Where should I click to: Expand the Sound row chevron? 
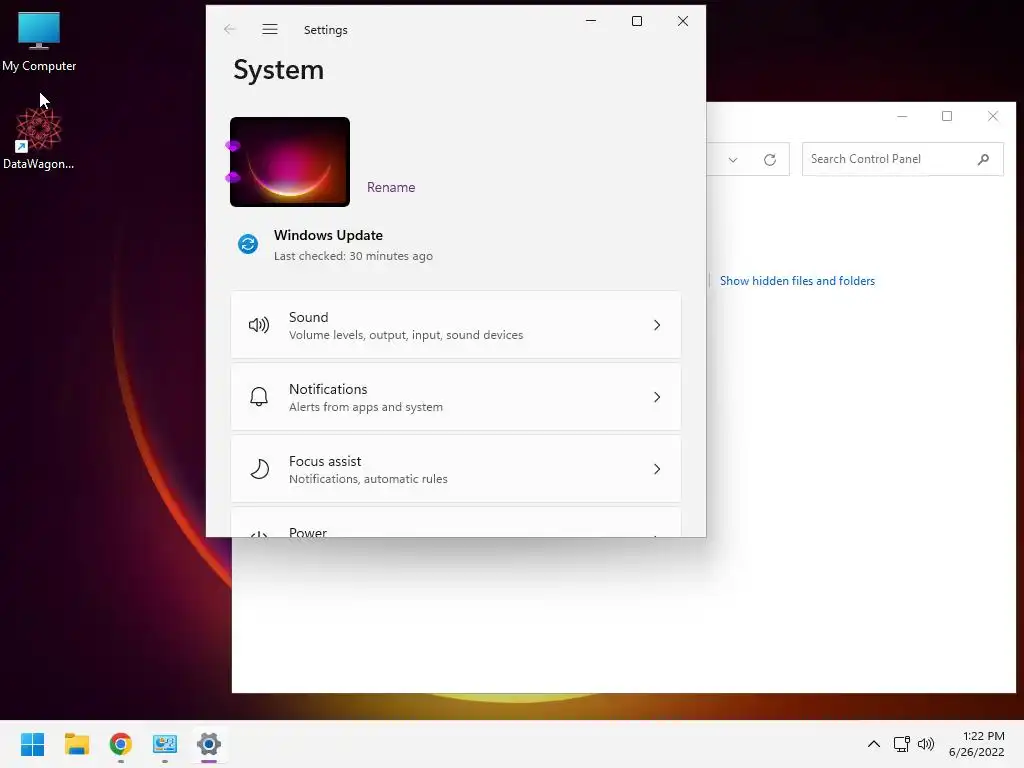657,325
